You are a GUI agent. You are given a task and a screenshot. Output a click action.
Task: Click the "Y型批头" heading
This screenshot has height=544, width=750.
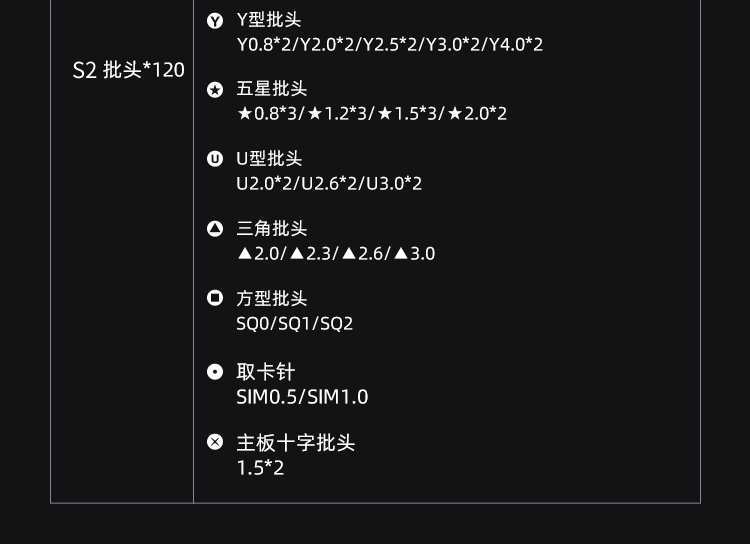pos(269,20)
